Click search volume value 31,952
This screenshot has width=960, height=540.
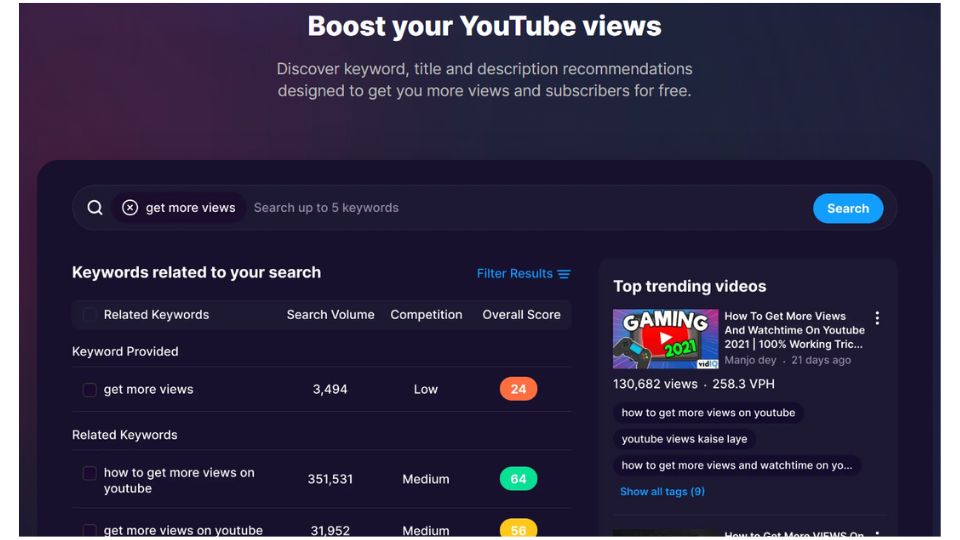[x=330, y=530]
